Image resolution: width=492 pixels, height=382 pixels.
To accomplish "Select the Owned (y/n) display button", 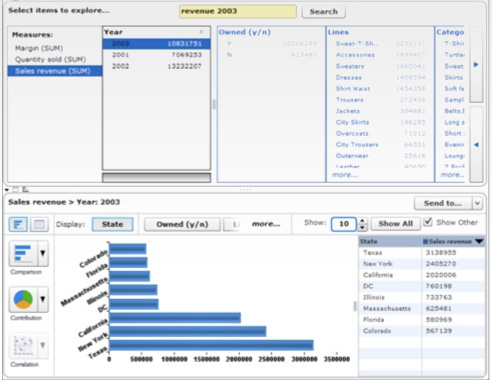I will click(182, 224).
